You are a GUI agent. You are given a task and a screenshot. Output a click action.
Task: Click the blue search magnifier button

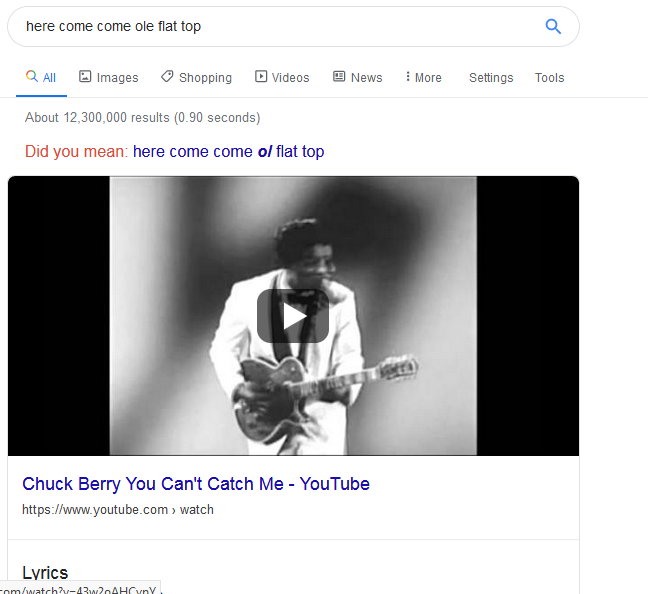pyautogui.click(x=553, y=26)
